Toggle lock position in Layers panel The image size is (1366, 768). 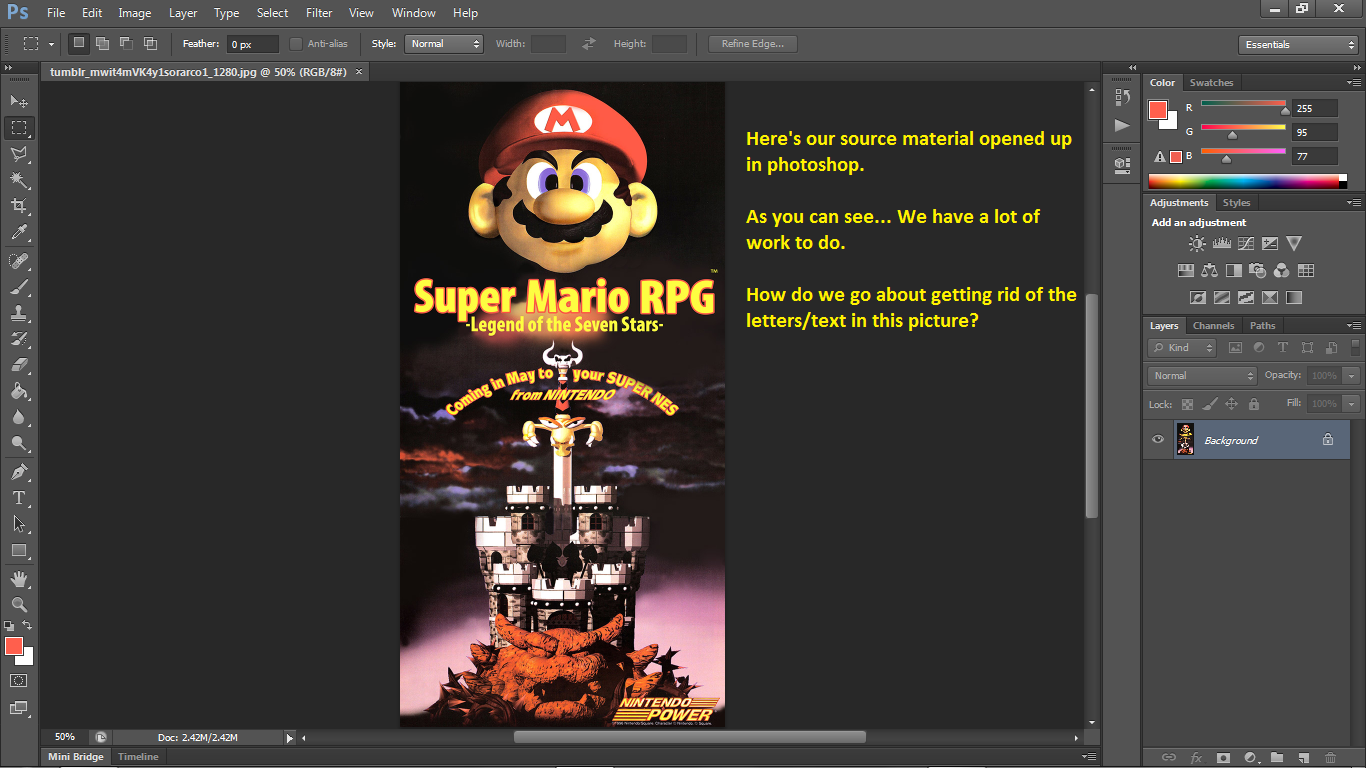[1231, 404]
